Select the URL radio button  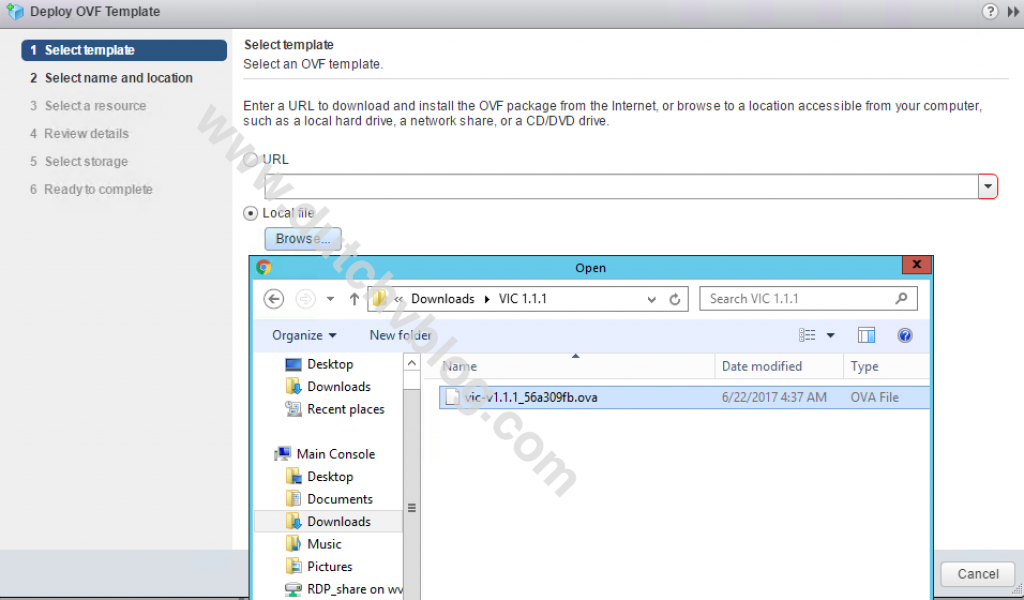(252, 160)
